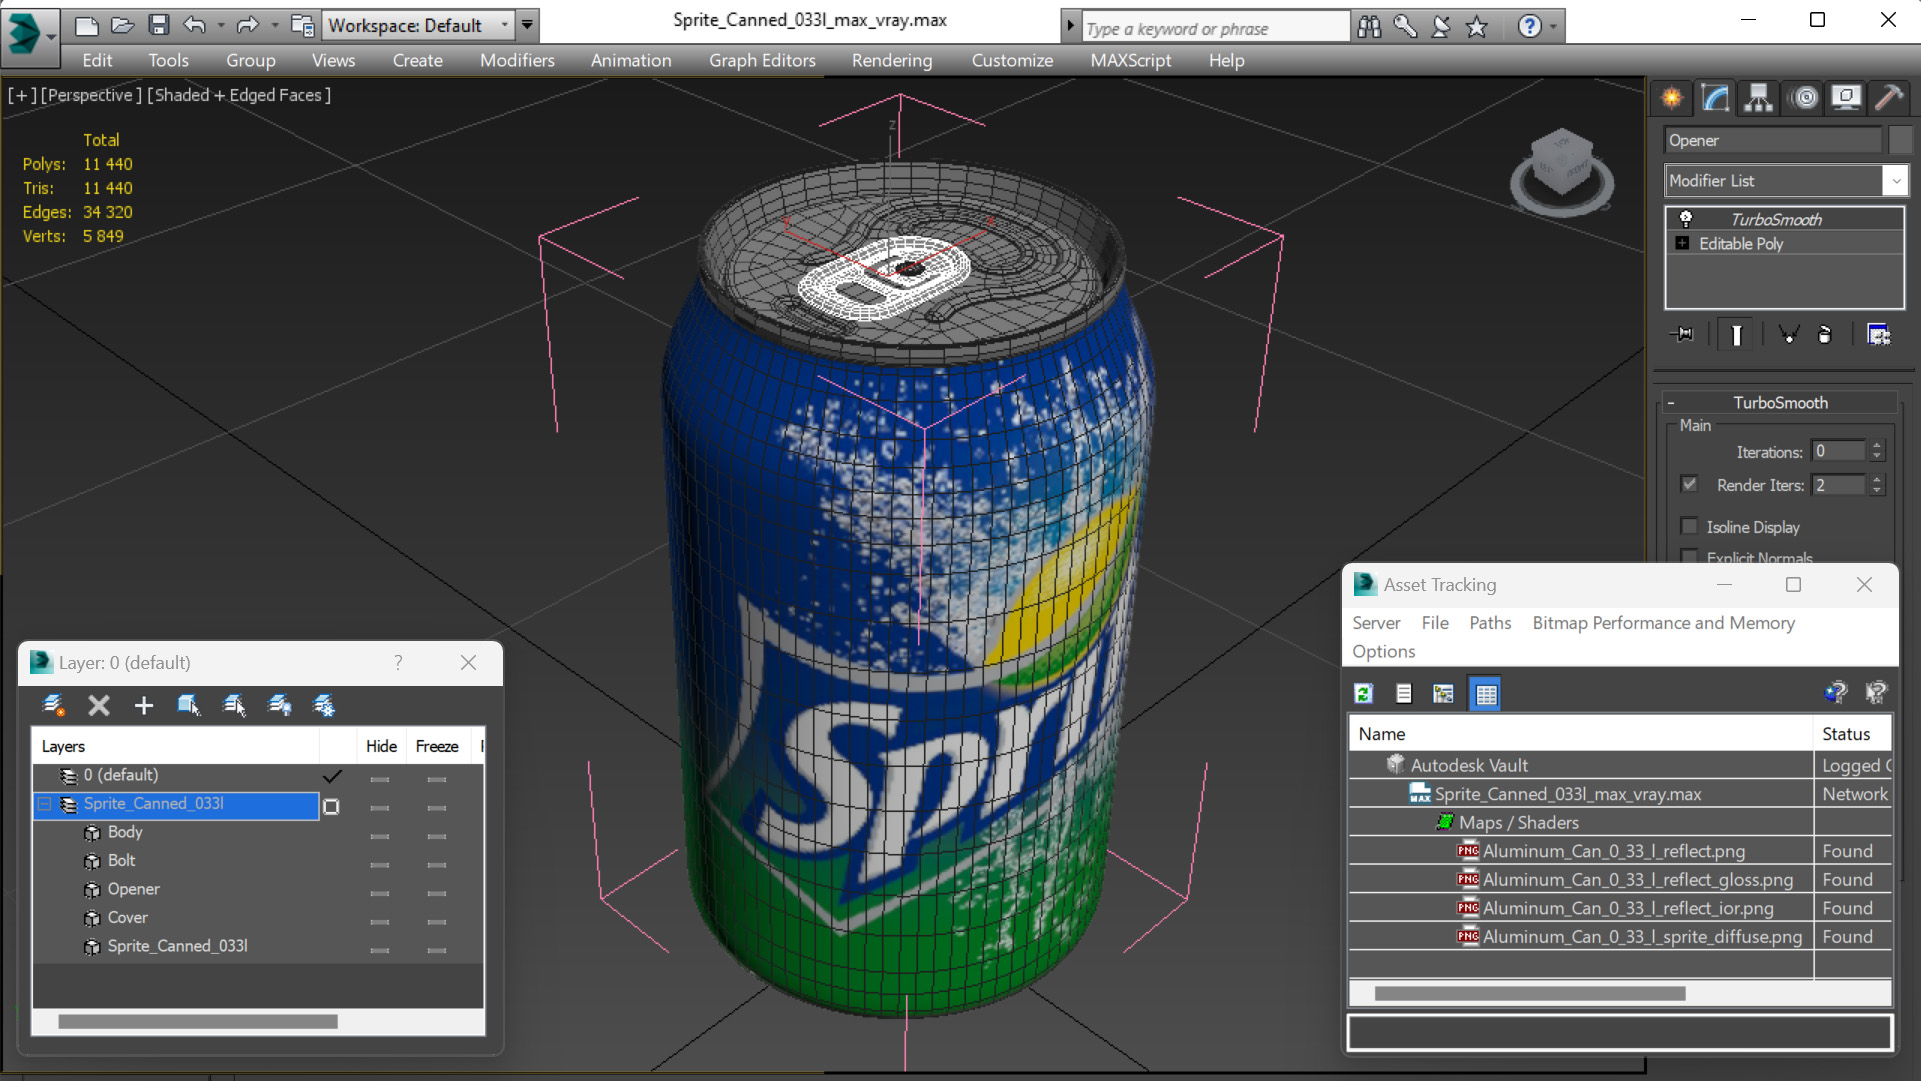This screenshot has height=1081, width=1921.
Task: Open the help question mark dropdown arrow
Action: click(1553, 27)
